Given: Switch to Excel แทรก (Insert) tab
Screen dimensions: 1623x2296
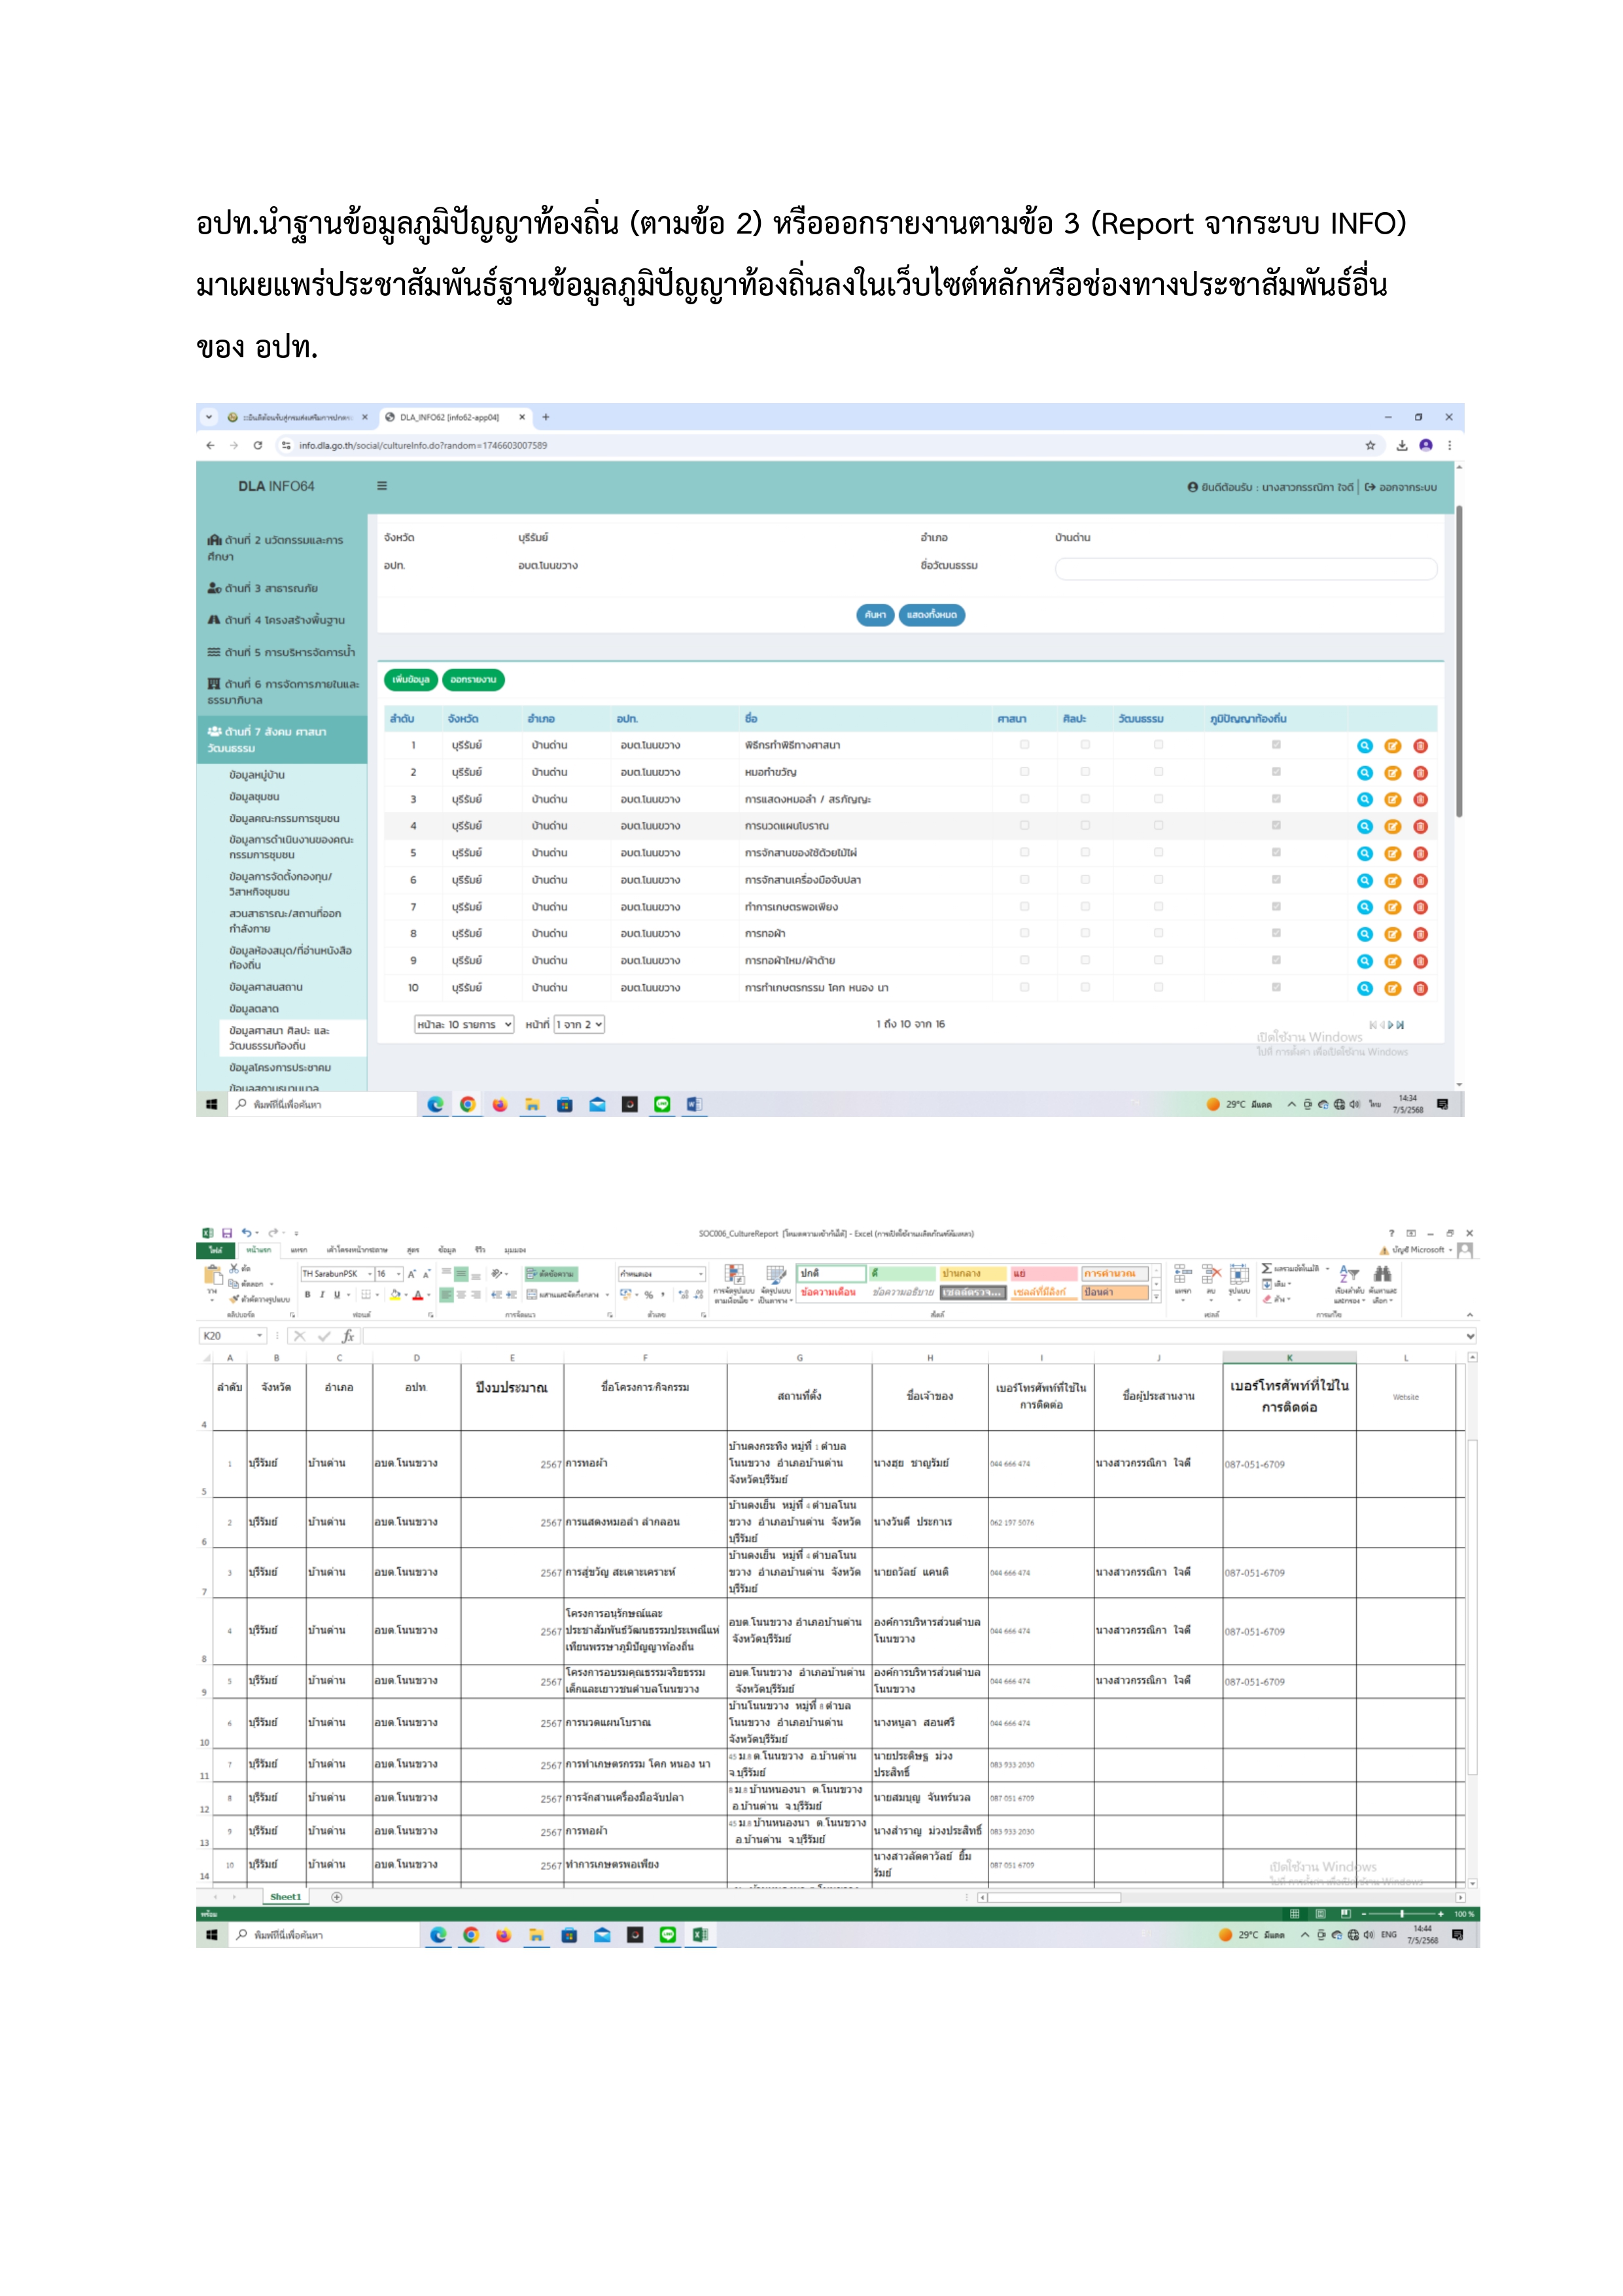Looking at the screenshot, I should [x=299, y=1250].
